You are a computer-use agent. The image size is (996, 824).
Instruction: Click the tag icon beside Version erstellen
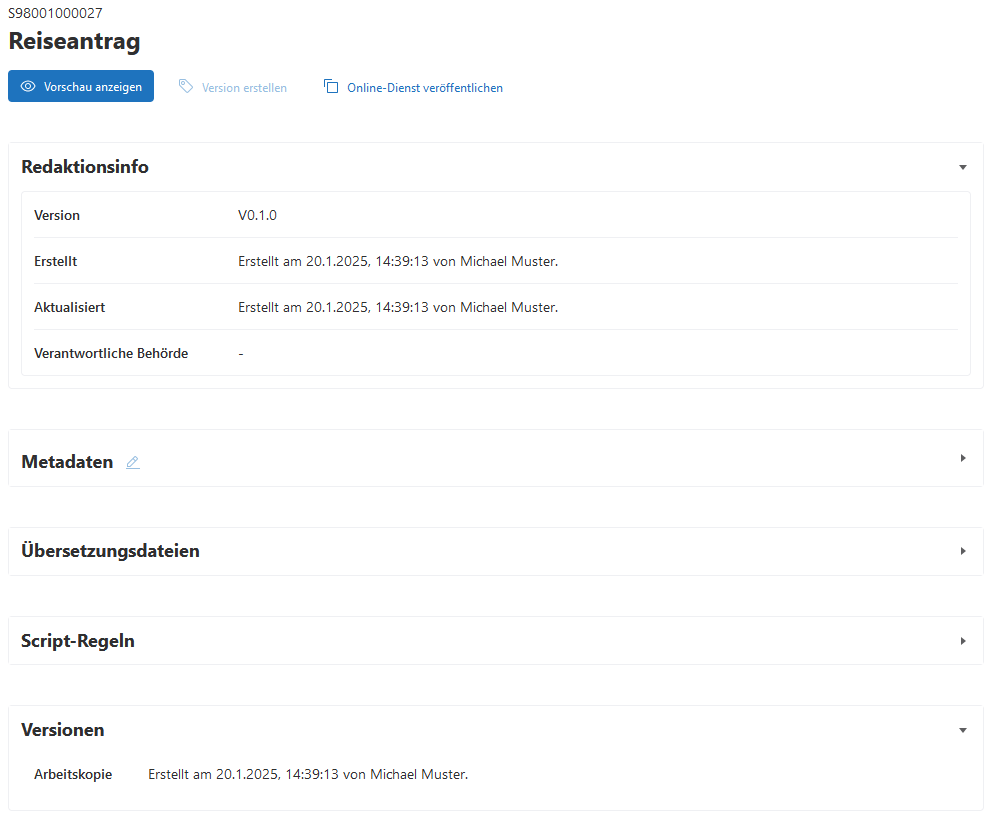pos(186,87)
